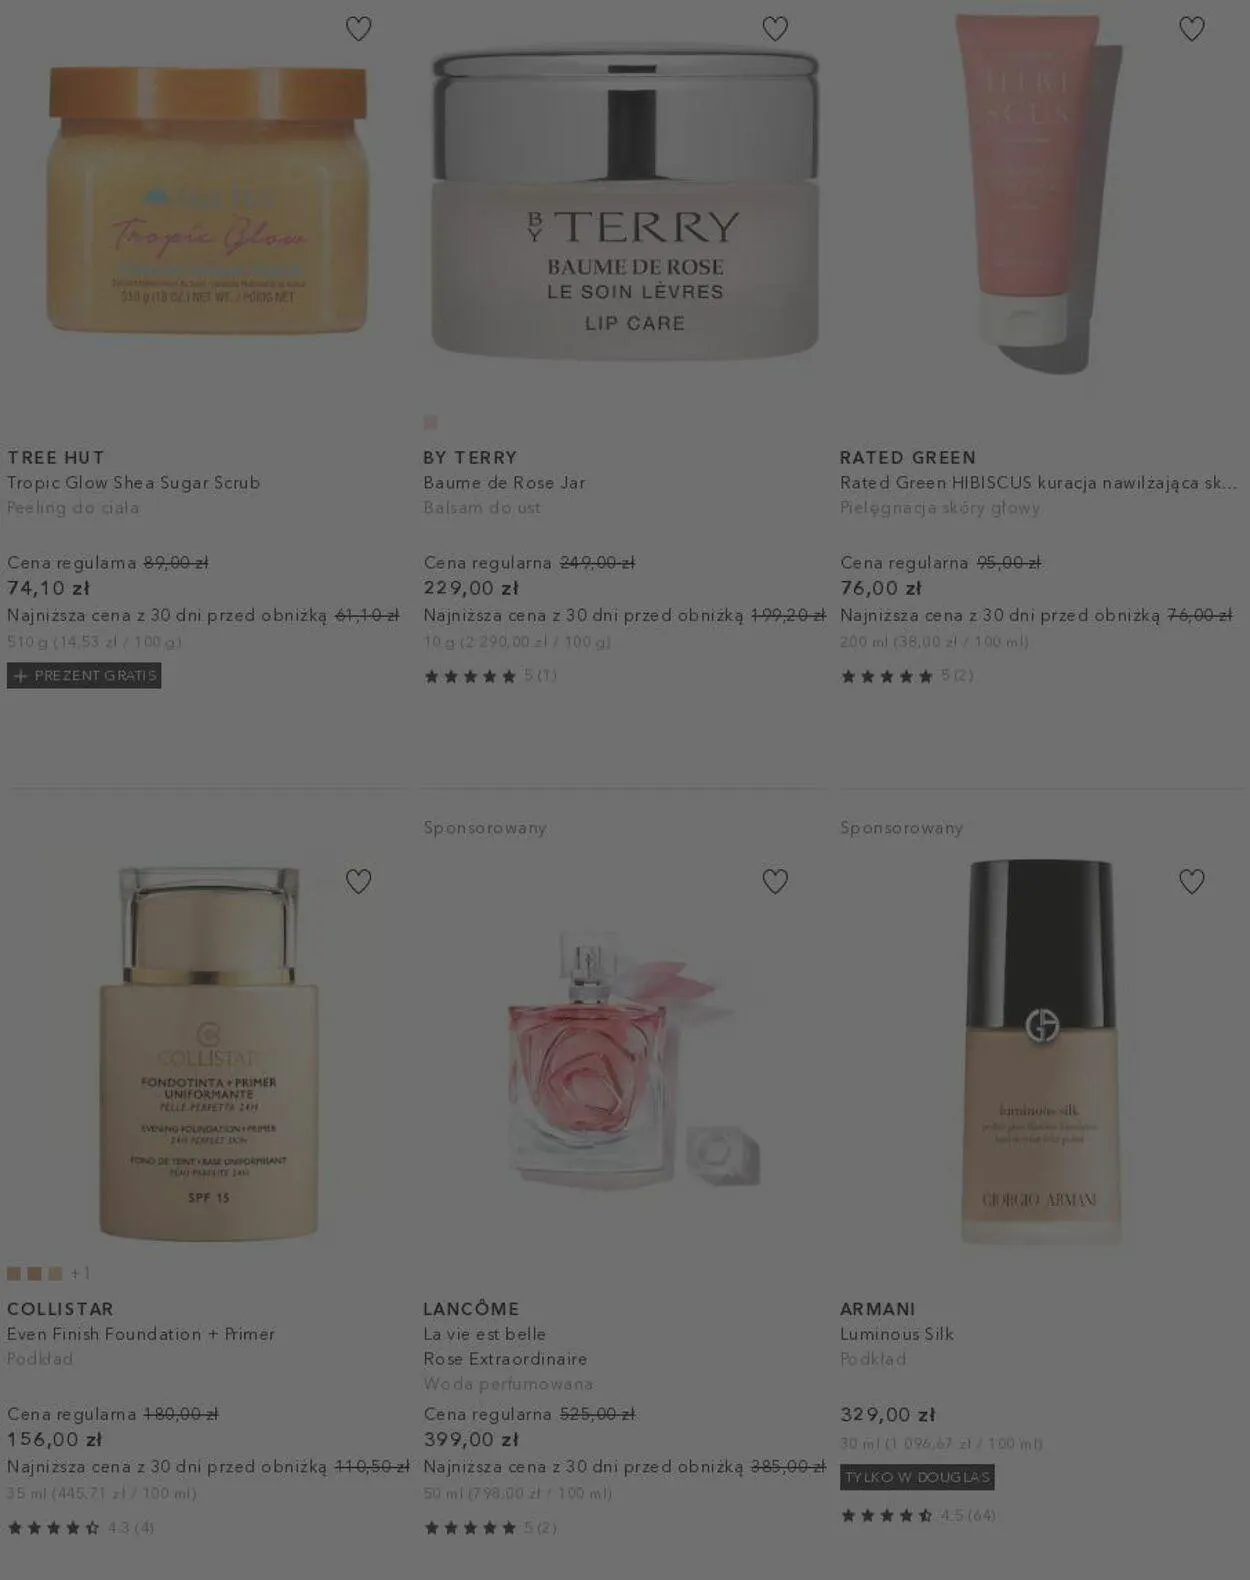Save Rated Green Hibiscus to wishlist
The width and height of the screenshot is (1250, 1580).
pos(1191,29)
